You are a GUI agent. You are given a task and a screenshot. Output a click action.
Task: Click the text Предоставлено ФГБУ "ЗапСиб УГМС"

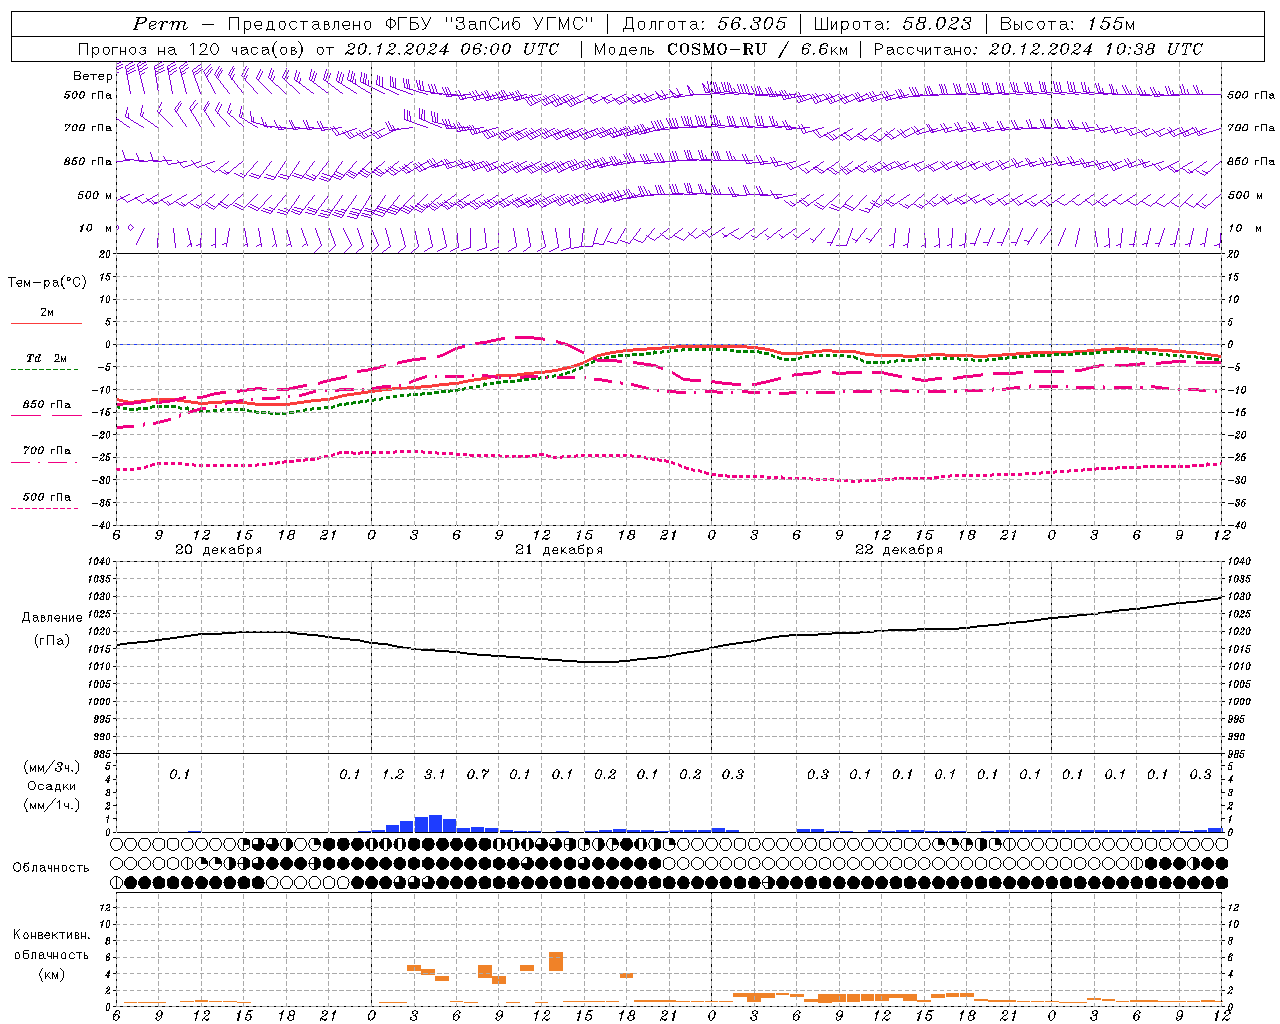[x=410, y=24]
